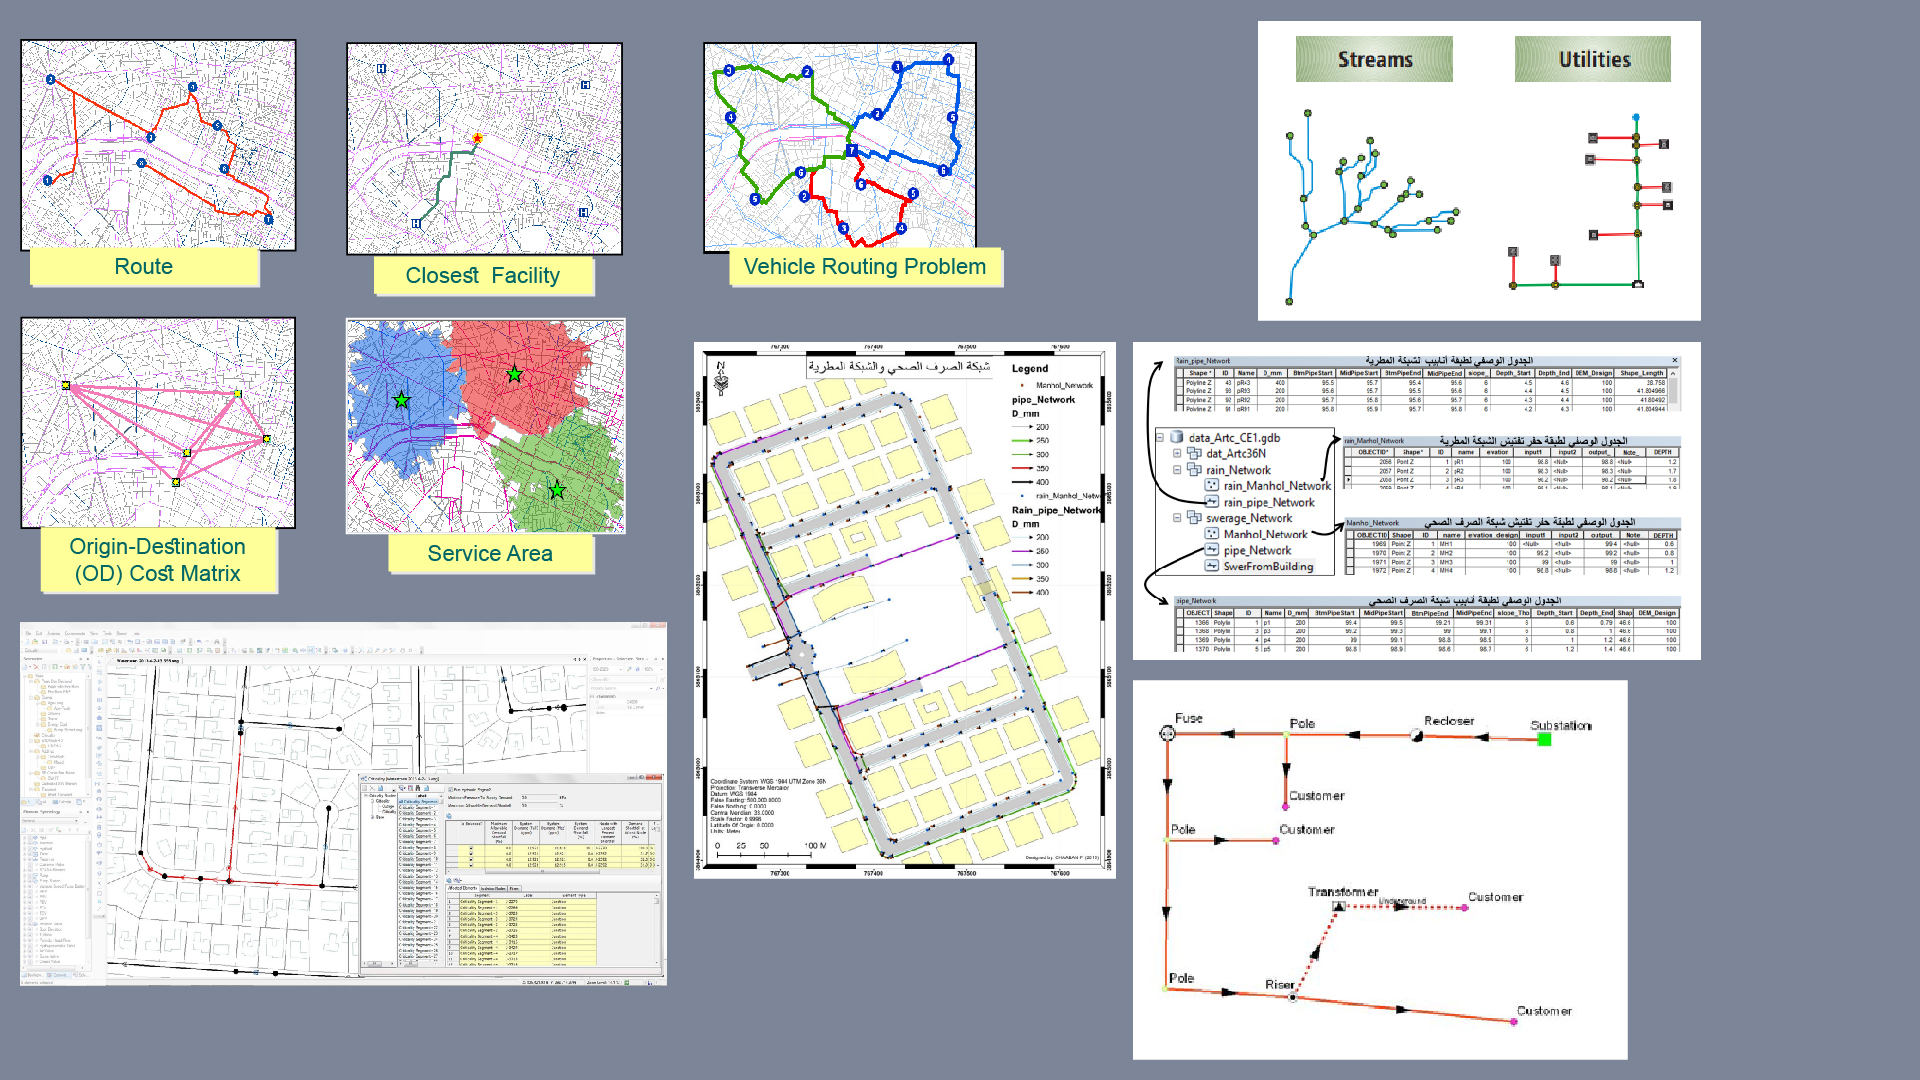Click the Riser node symbol

point(1292,997)
